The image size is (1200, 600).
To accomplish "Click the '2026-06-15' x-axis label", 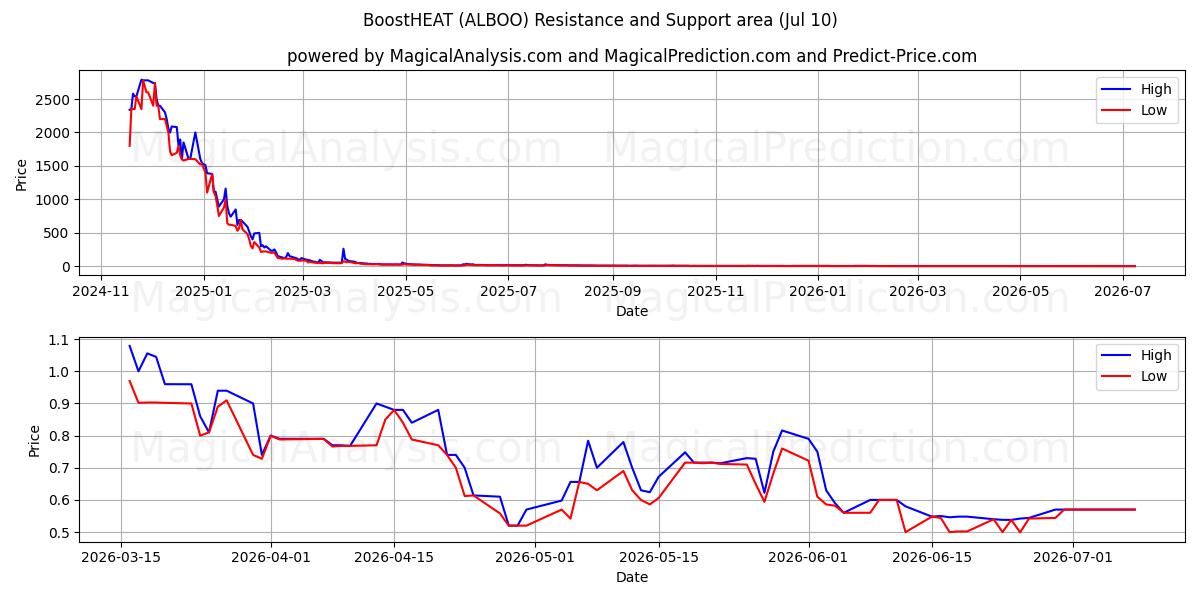I will [932, 557].
